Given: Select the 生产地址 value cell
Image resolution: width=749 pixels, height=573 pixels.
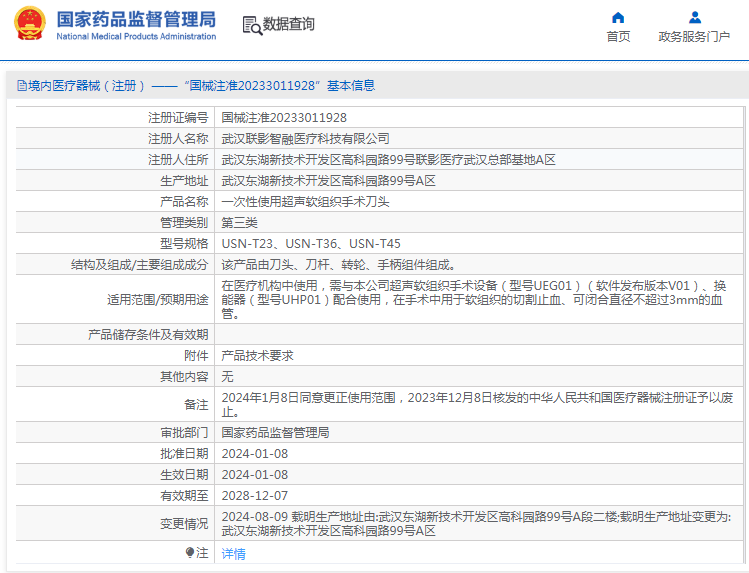Looking at the screenshot, I should pos(329,180).
